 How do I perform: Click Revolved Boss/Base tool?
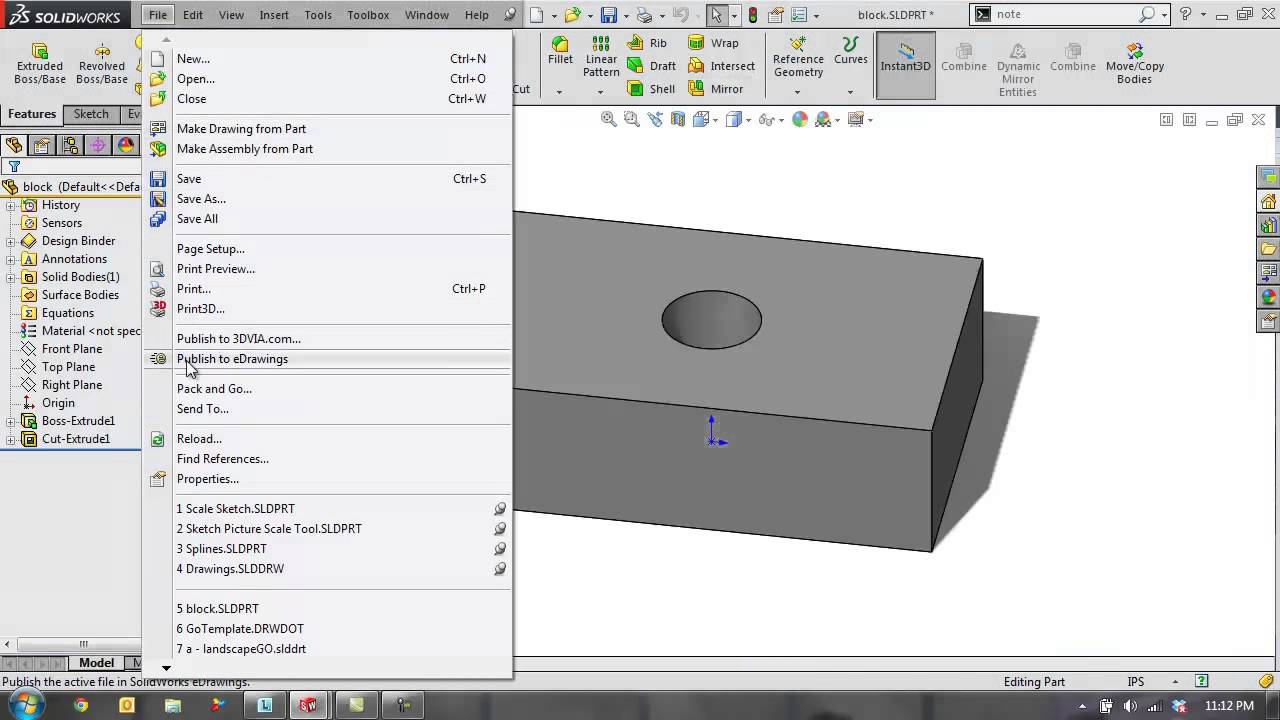(x=102, y=63)
